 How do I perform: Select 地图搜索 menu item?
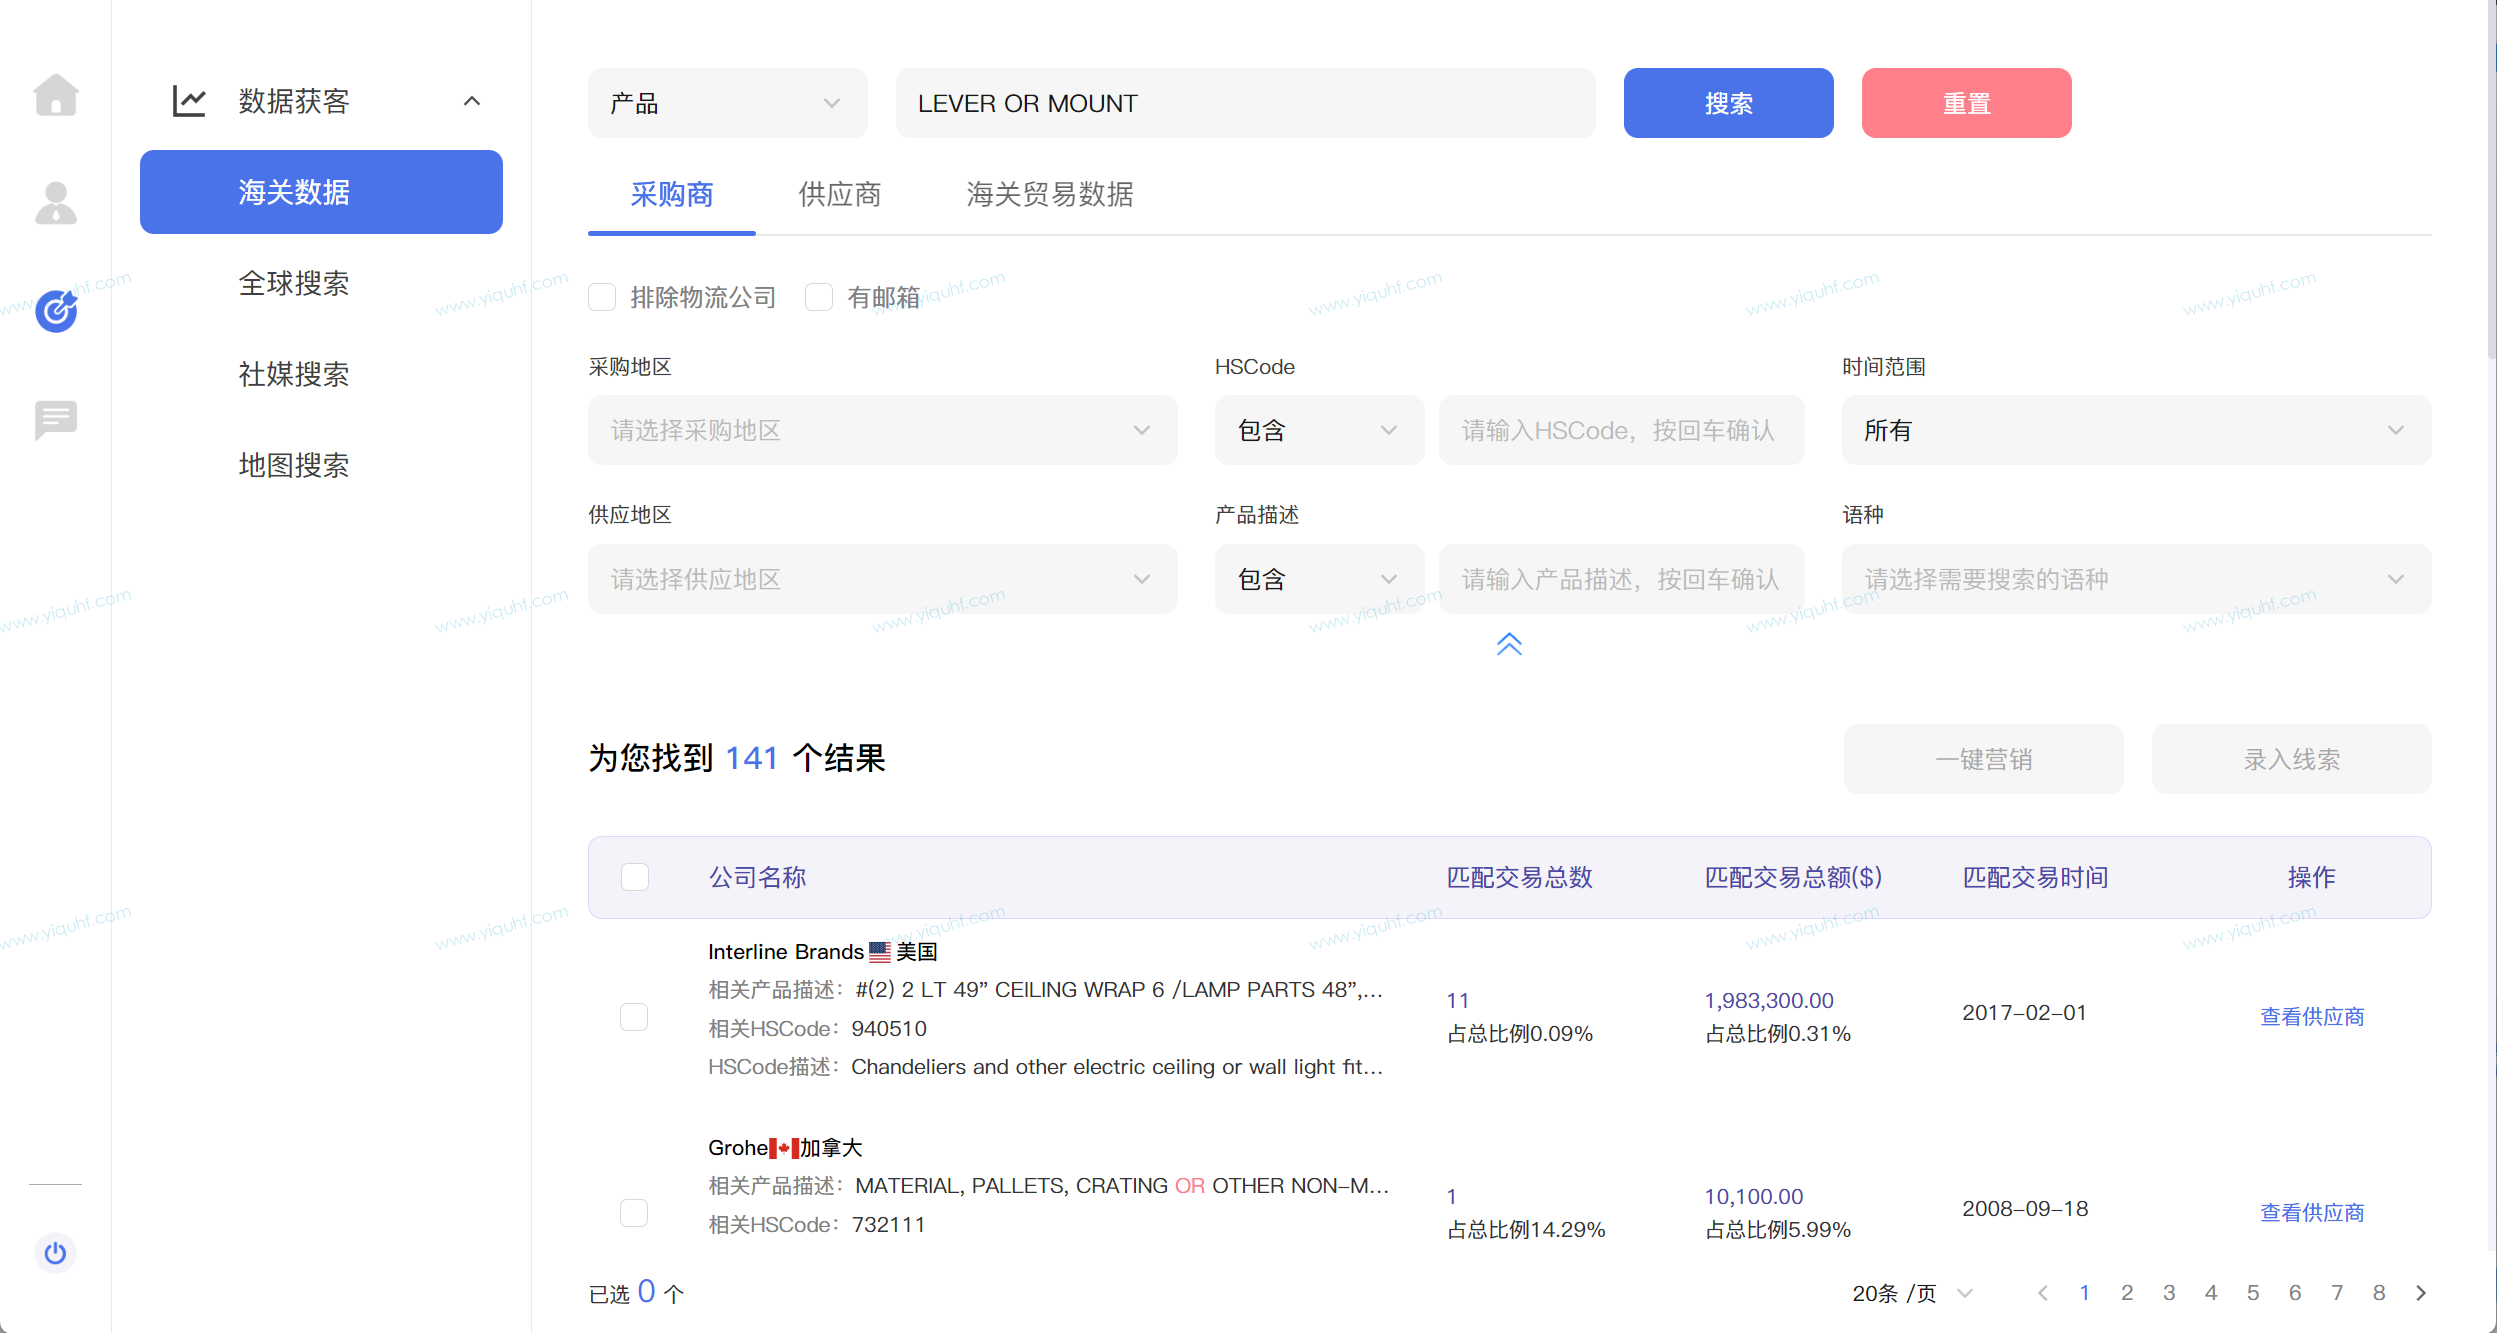[x=294, y=465]
